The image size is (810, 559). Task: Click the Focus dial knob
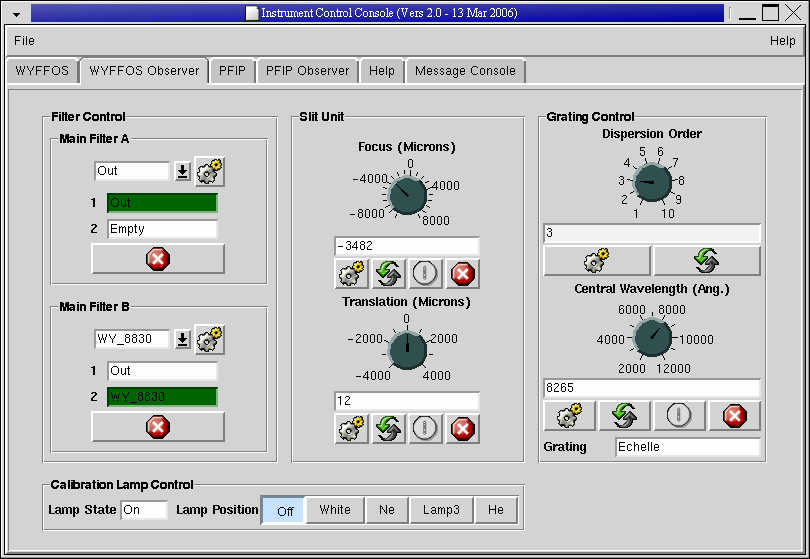click(408, 195)
